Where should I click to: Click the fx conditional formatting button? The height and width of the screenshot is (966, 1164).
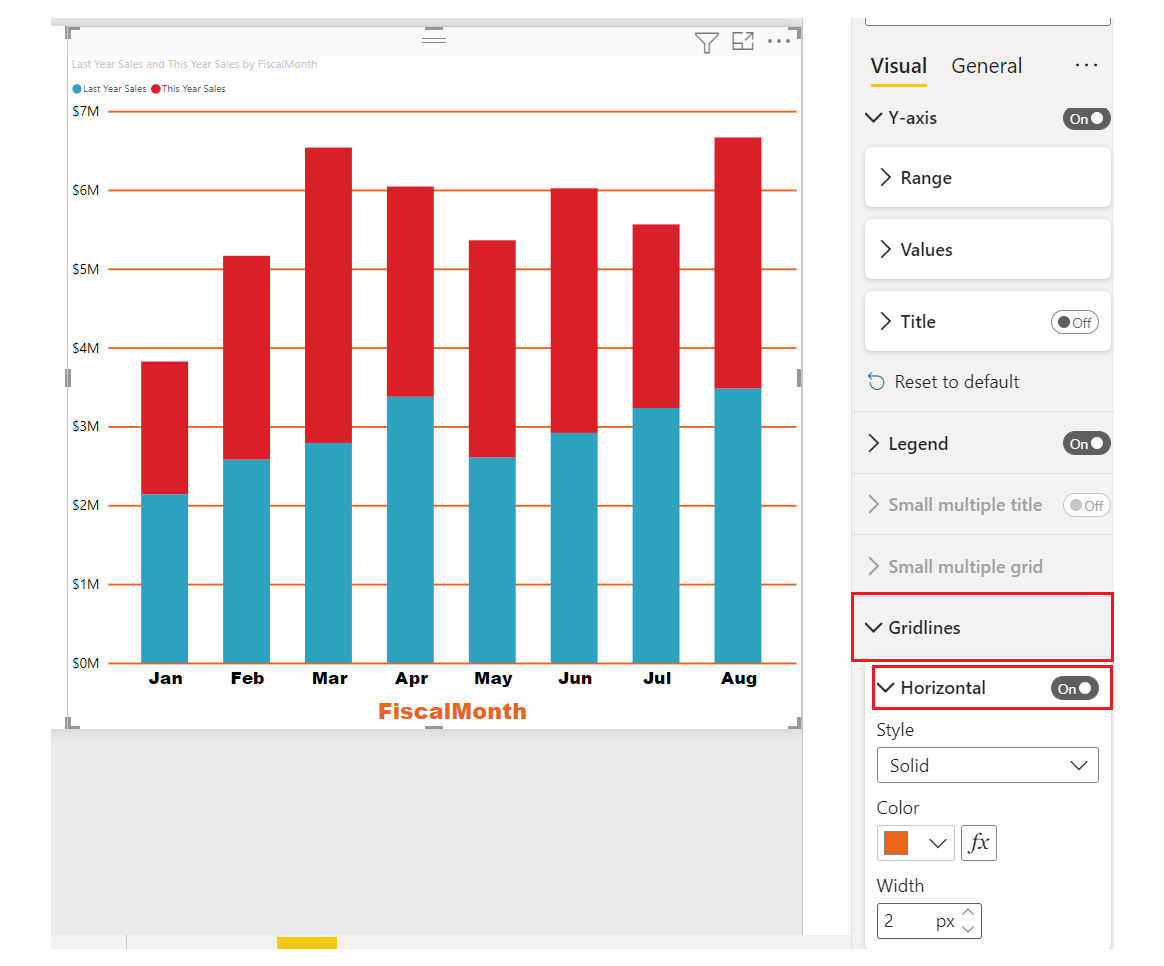click(x=978, y=843)
